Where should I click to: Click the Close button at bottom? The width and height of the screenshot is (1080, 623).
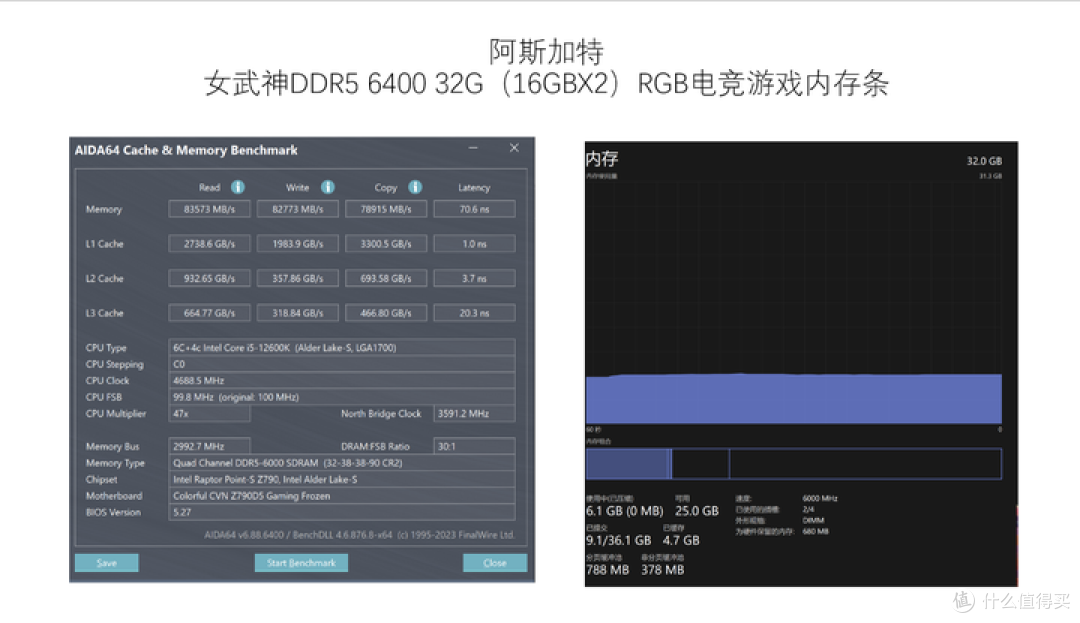495,563
